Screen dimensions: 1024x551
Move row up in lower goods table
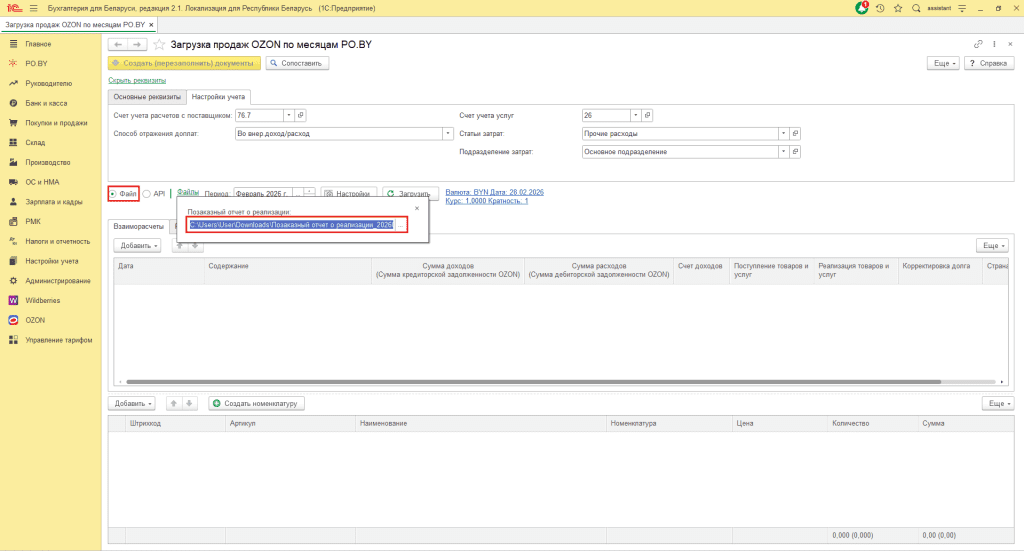(174, 403)
